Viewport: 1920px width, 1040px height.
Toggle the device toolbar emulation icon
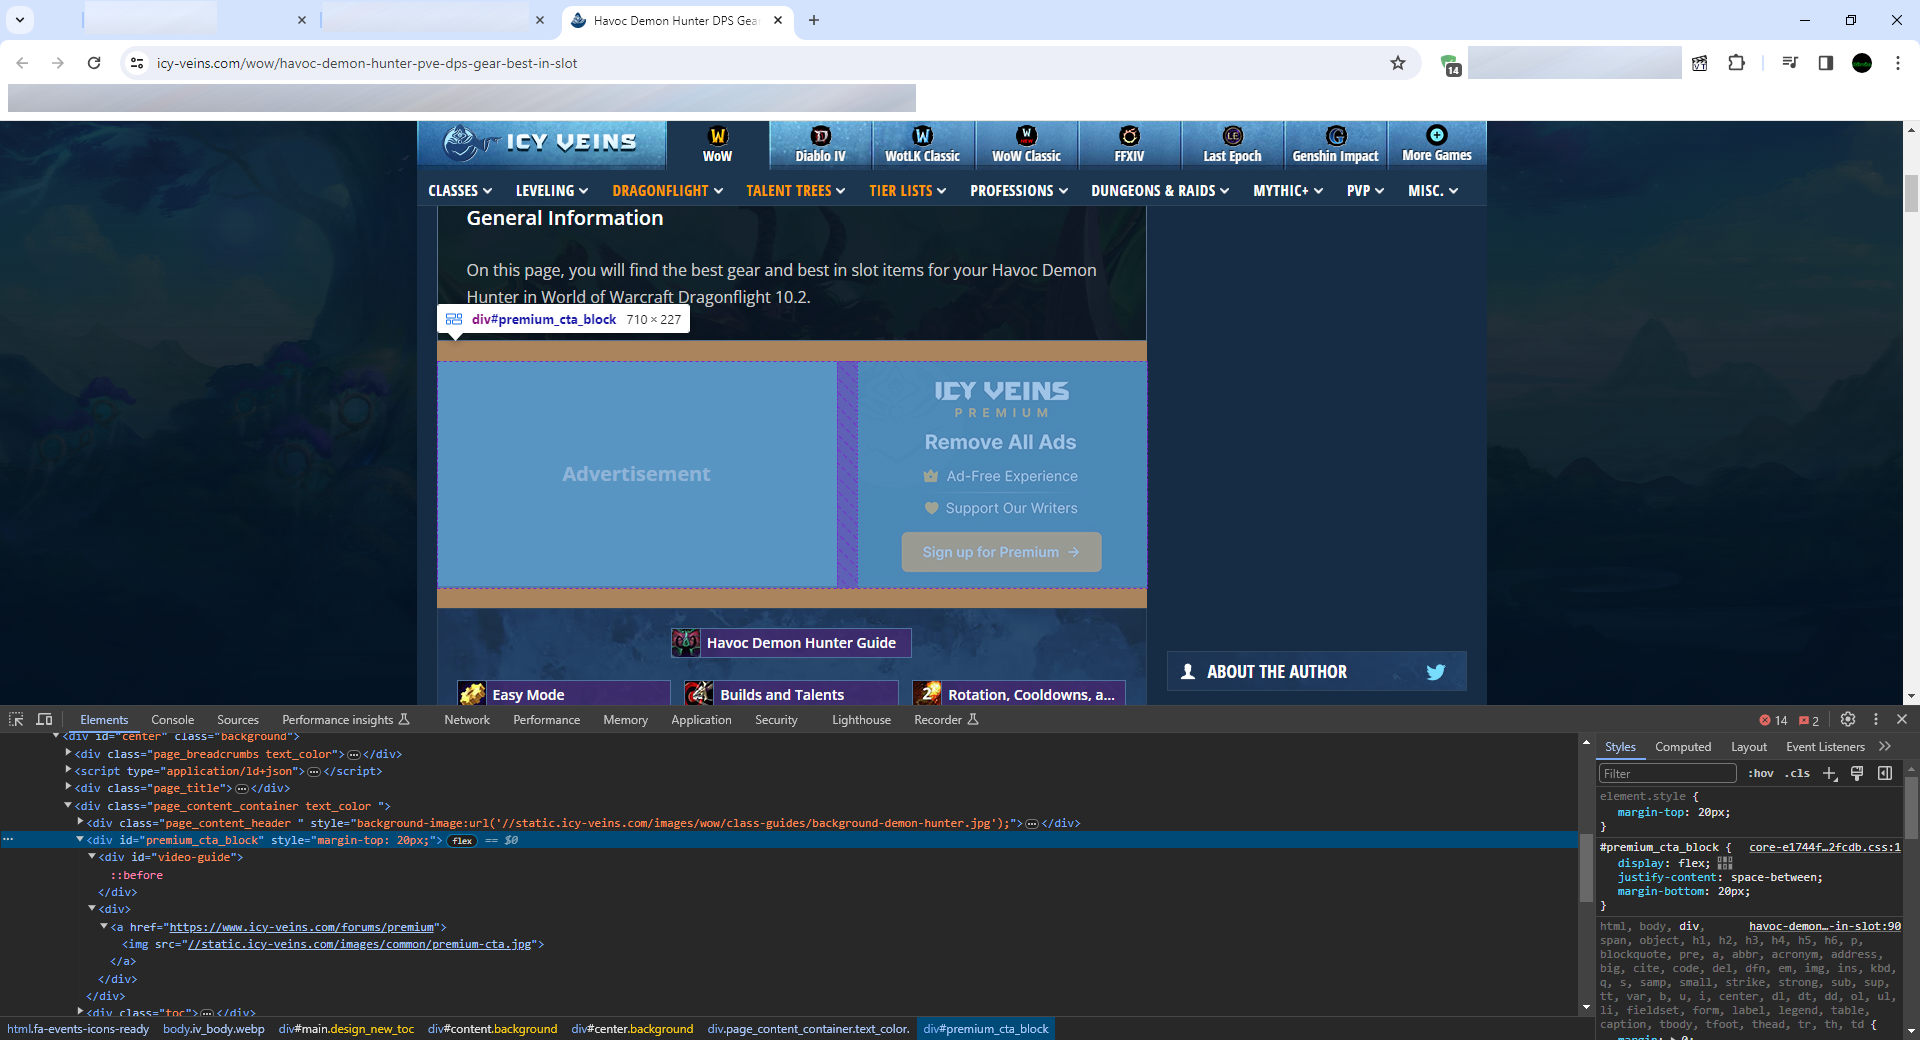click(44, 719)
